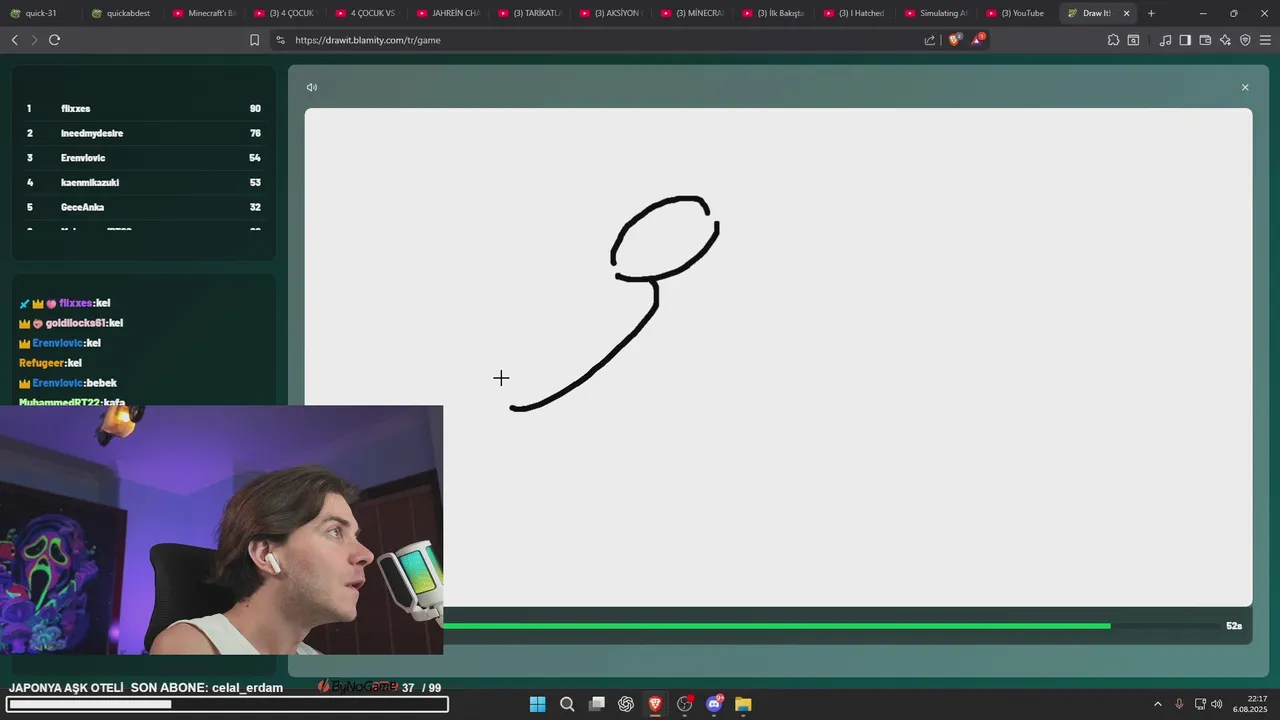Select ineedmydesire leaderboard row
This screenshot has width=1280, height=720.
pos(143,133)
